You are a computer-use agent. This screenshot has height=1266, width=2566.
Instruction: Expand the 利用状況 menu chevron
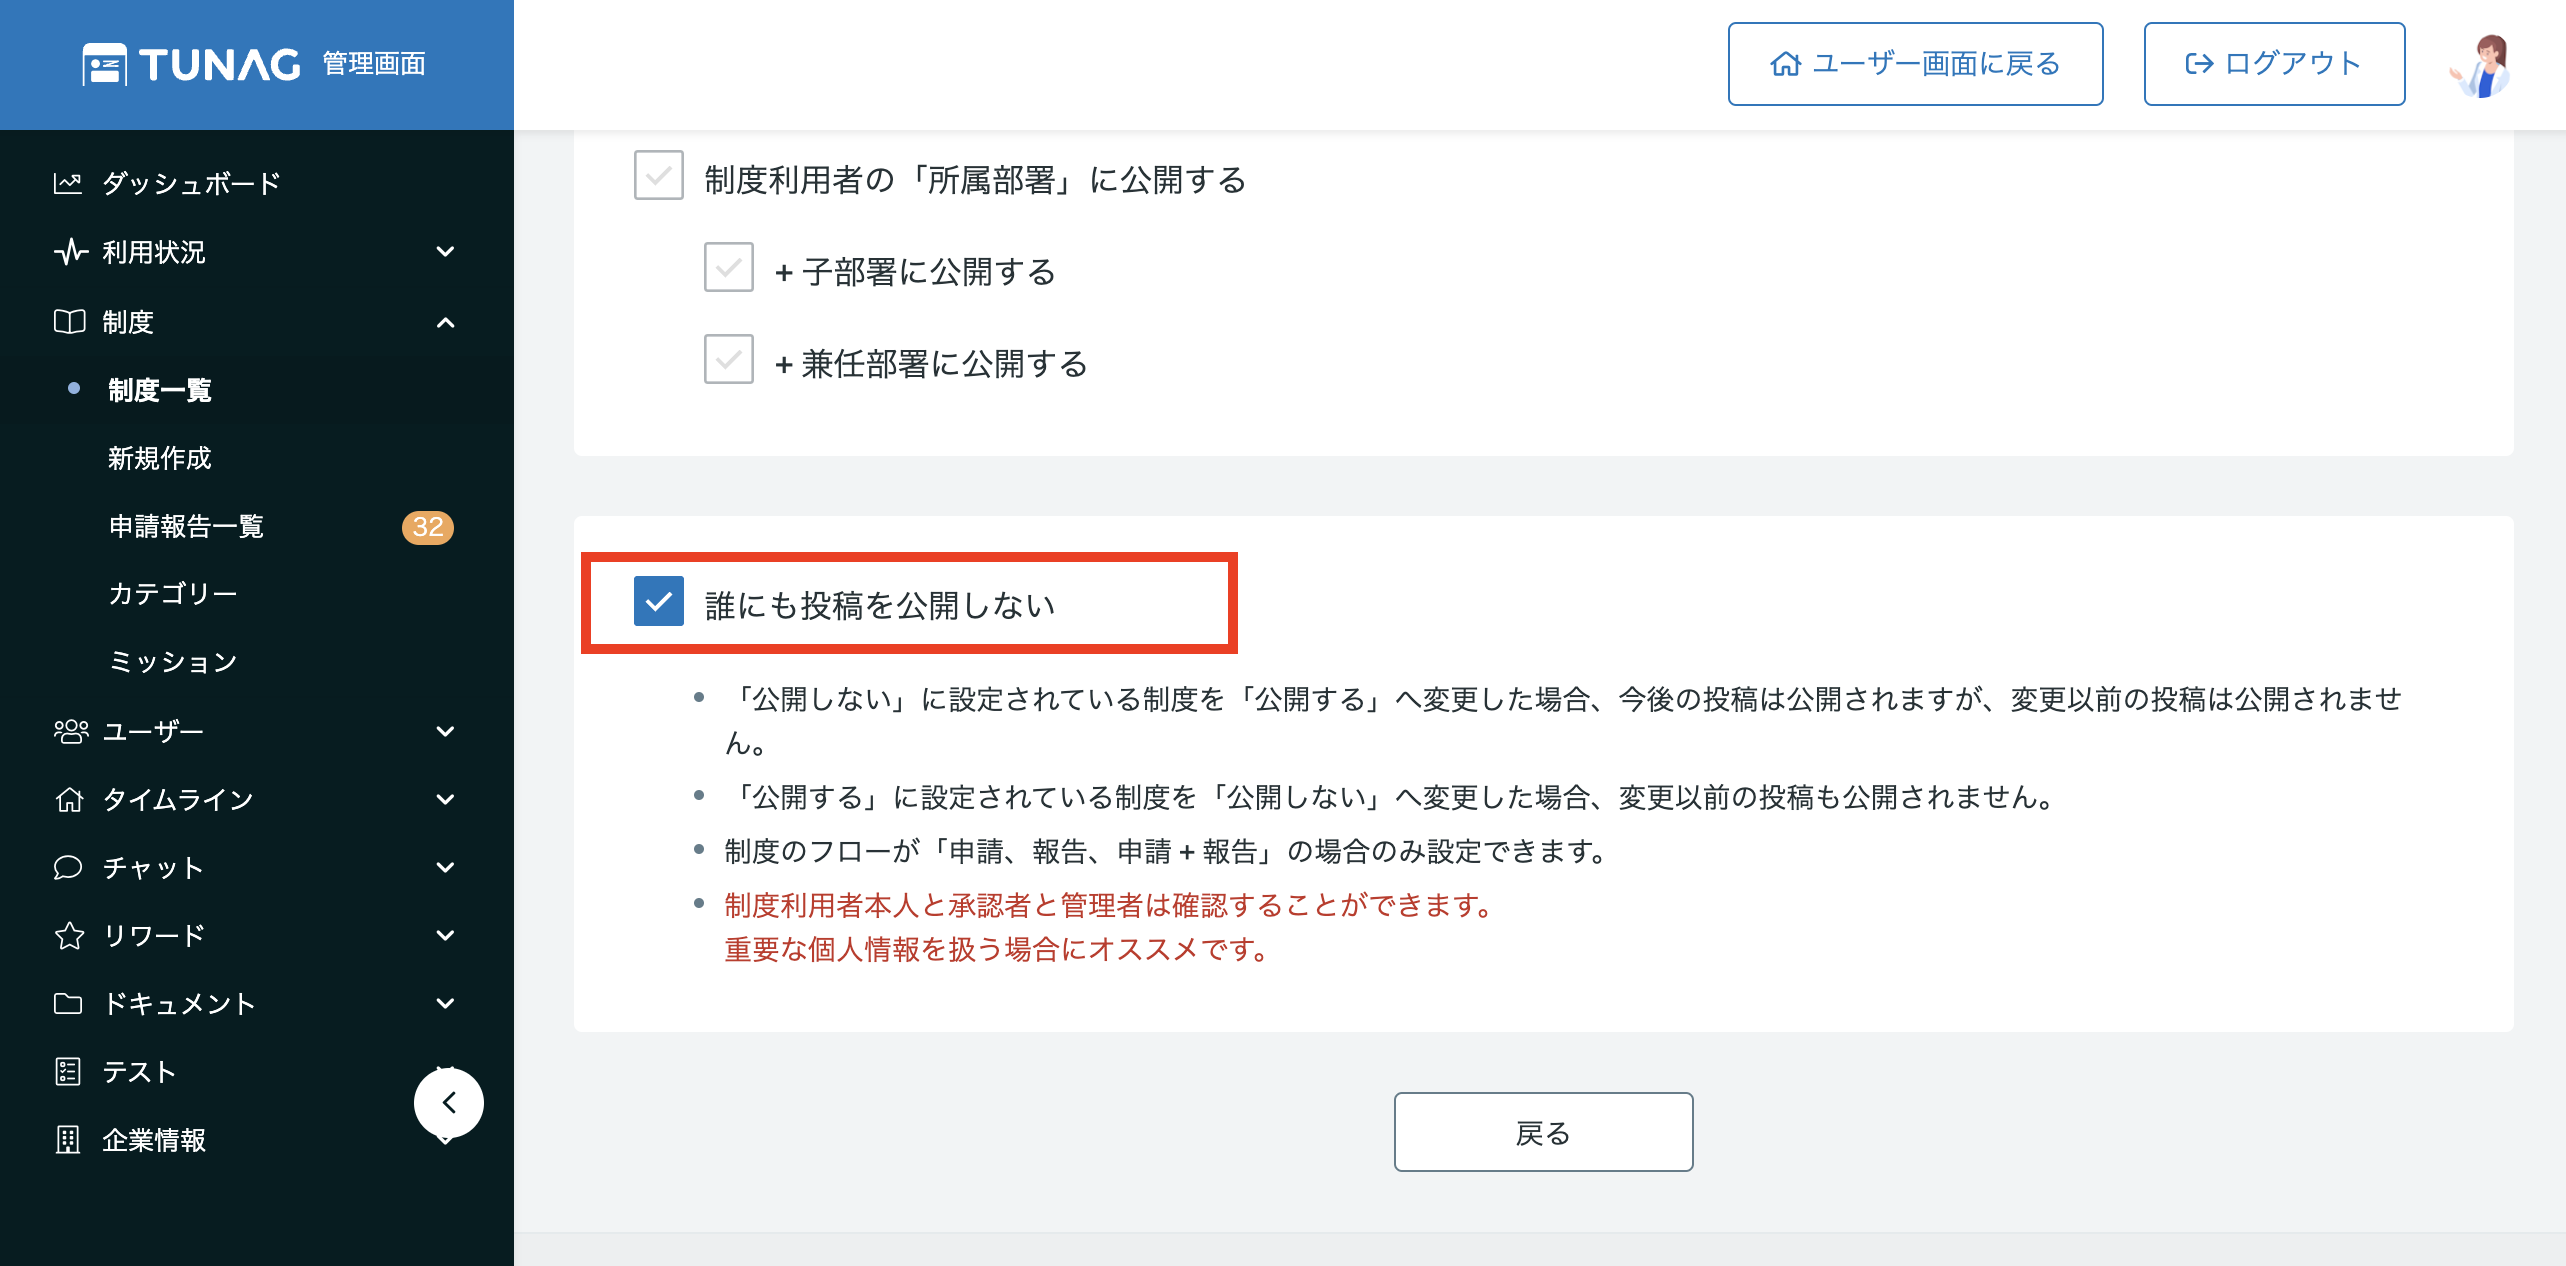pos(446,251)
